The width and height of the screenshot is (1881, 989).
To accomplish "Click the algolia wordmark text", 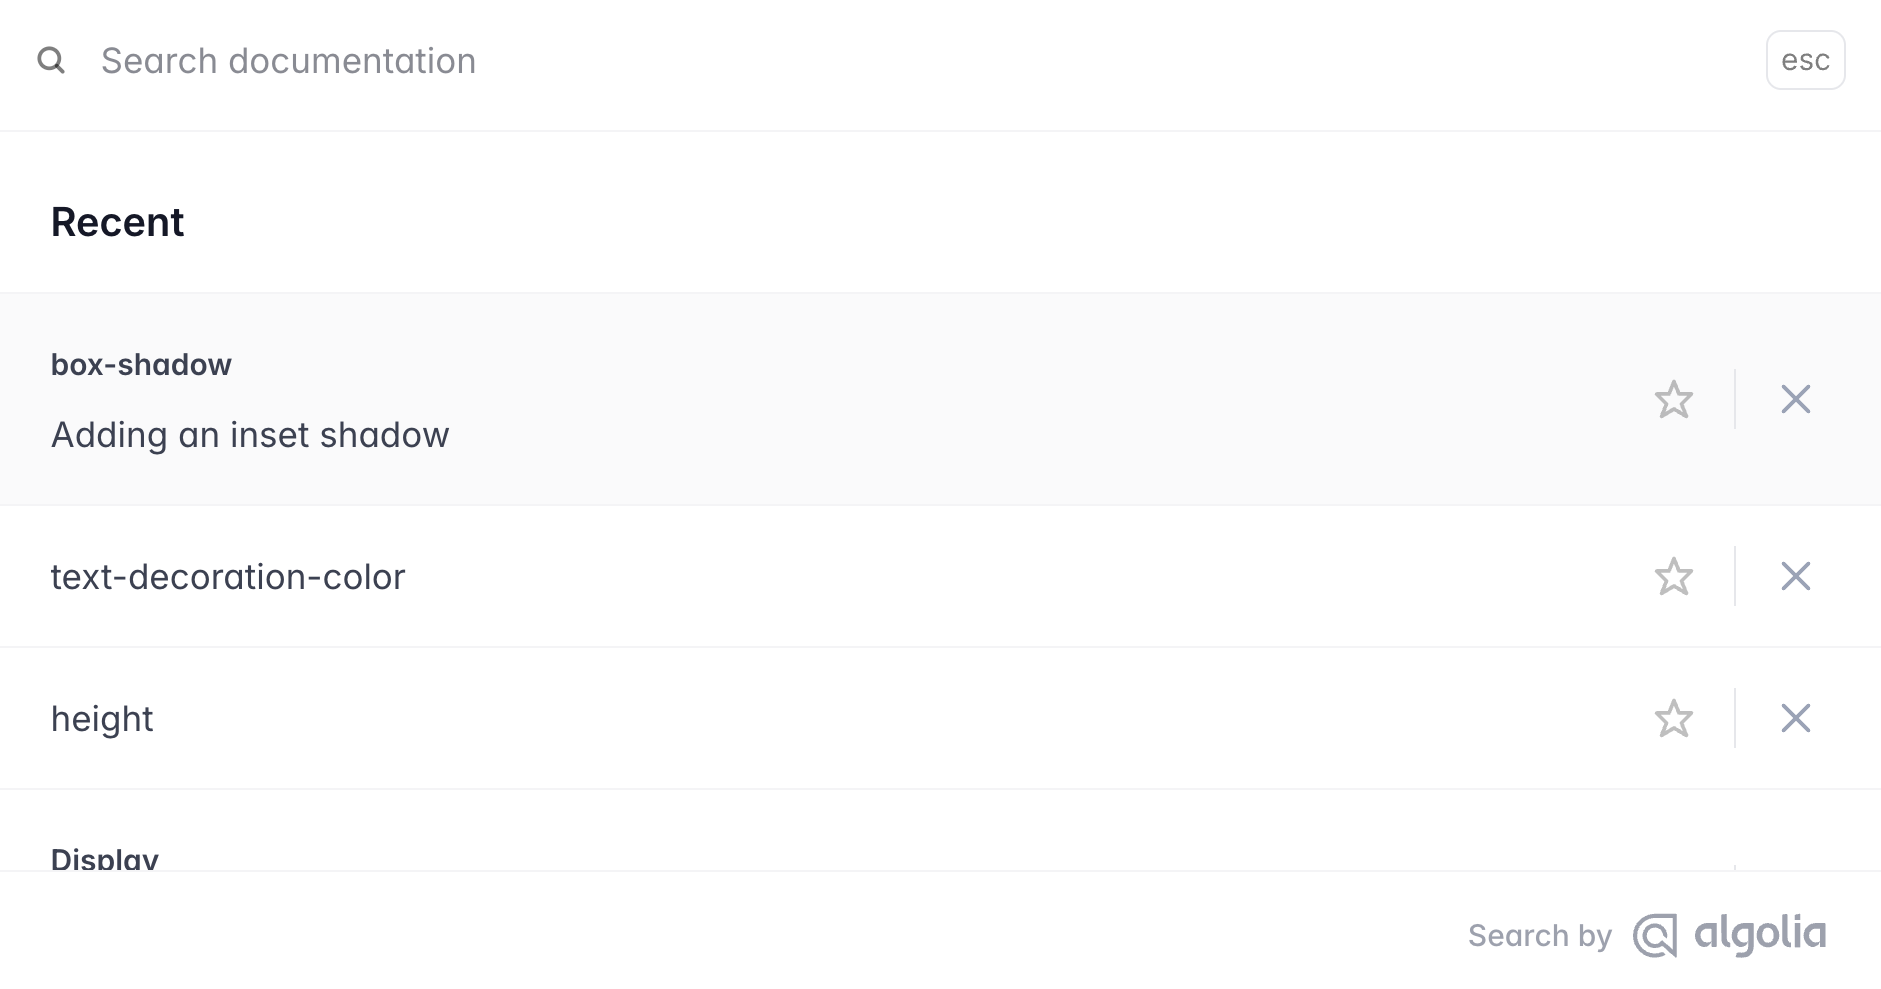I will tap(1760, 934).
